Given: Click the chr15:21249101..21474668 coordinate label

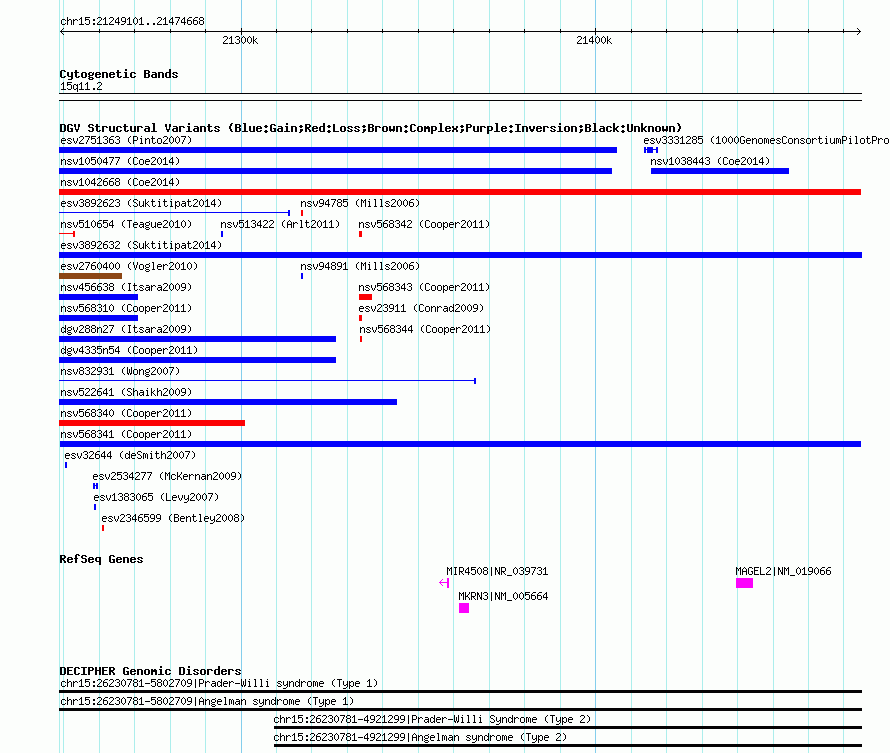Looking at the screenshot, I should [x=132, y=22].
